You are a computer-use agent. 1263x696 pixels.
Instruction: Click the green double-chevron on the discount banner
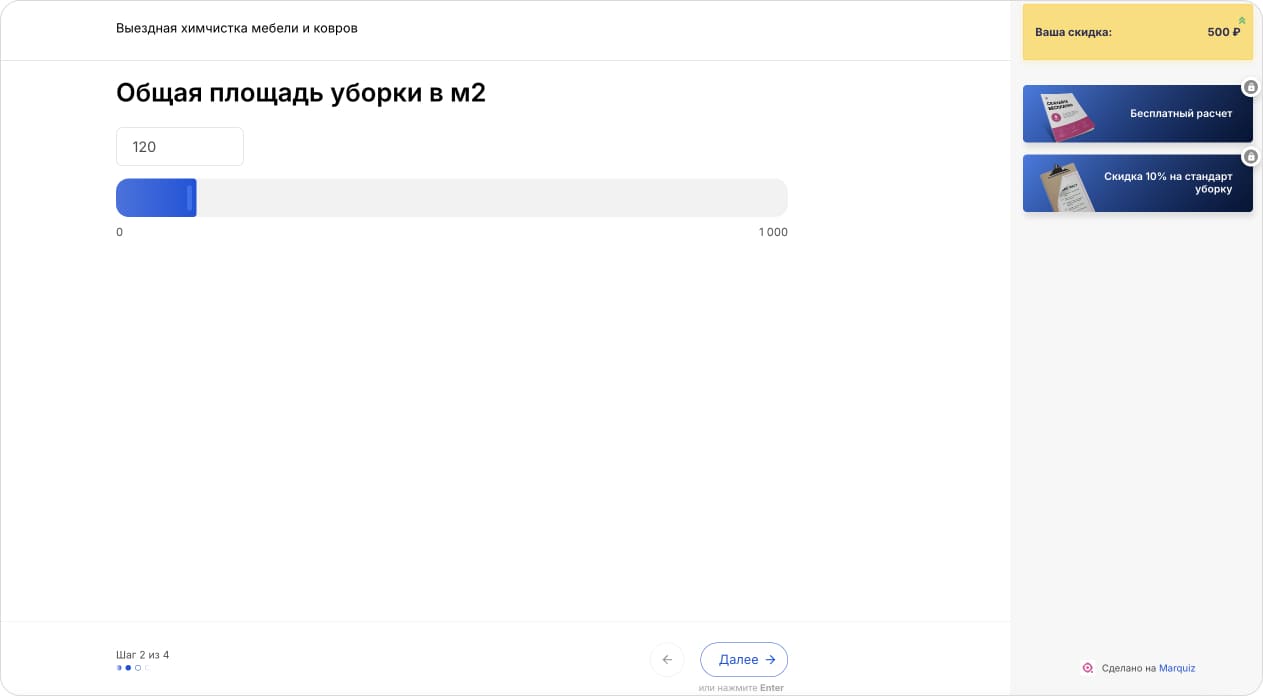pyautogui.click(x=1241, y=18)
